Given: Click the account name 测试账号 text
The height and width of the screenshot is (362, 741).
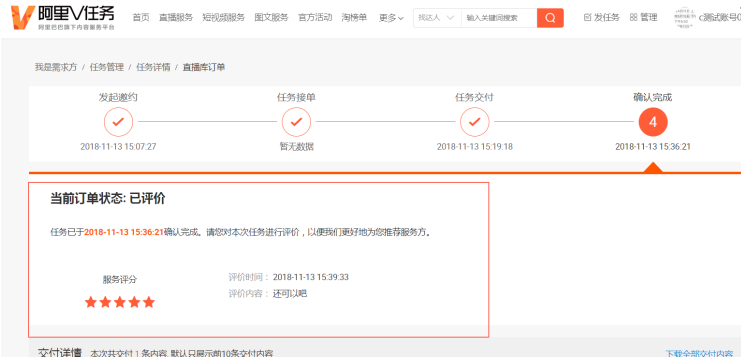Looking at the screenshot, I should click(x=721, y=18).
